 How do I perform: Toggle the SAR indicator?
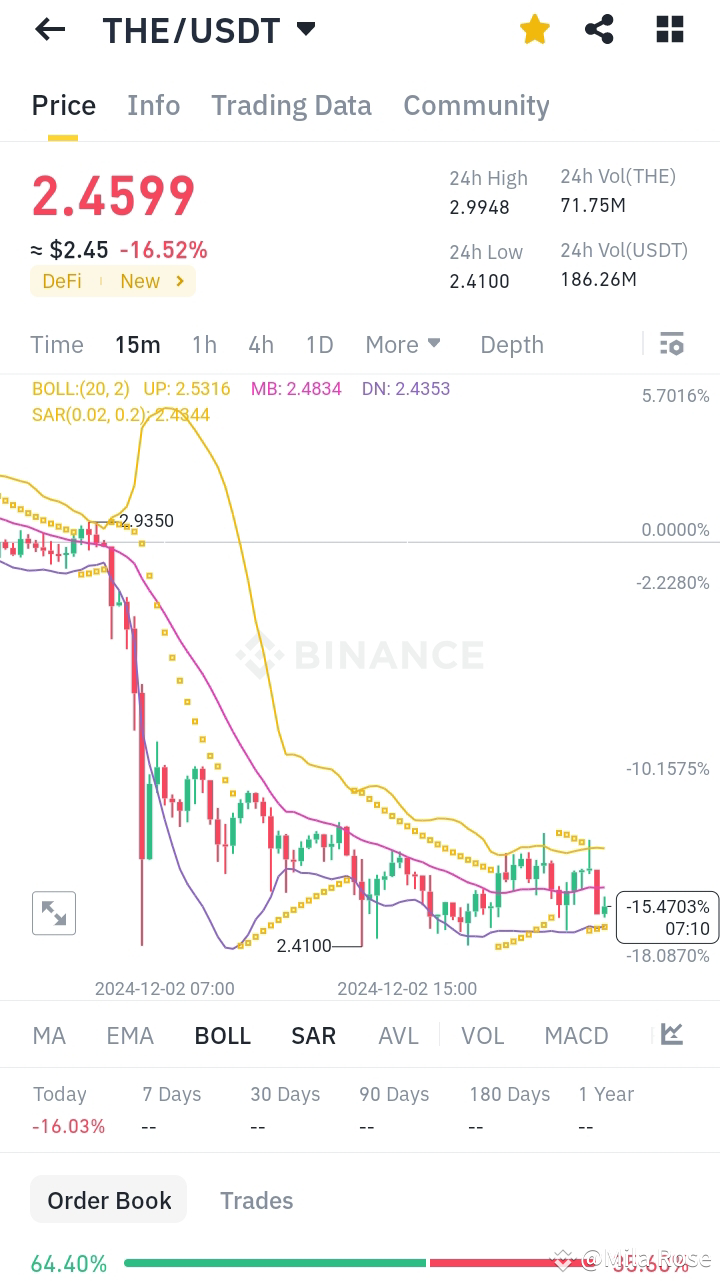(x=313, y=1035)
